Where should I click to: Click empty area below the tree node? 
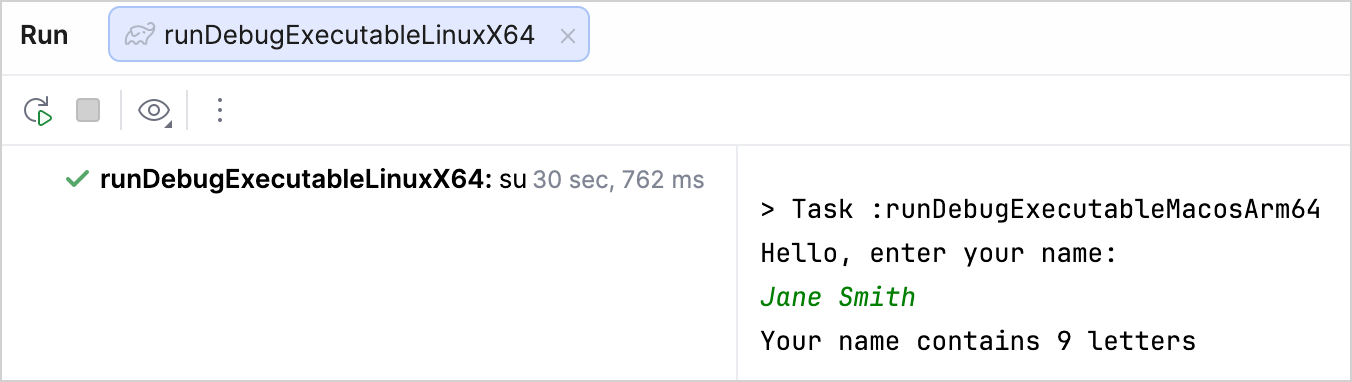pos(368,290)
